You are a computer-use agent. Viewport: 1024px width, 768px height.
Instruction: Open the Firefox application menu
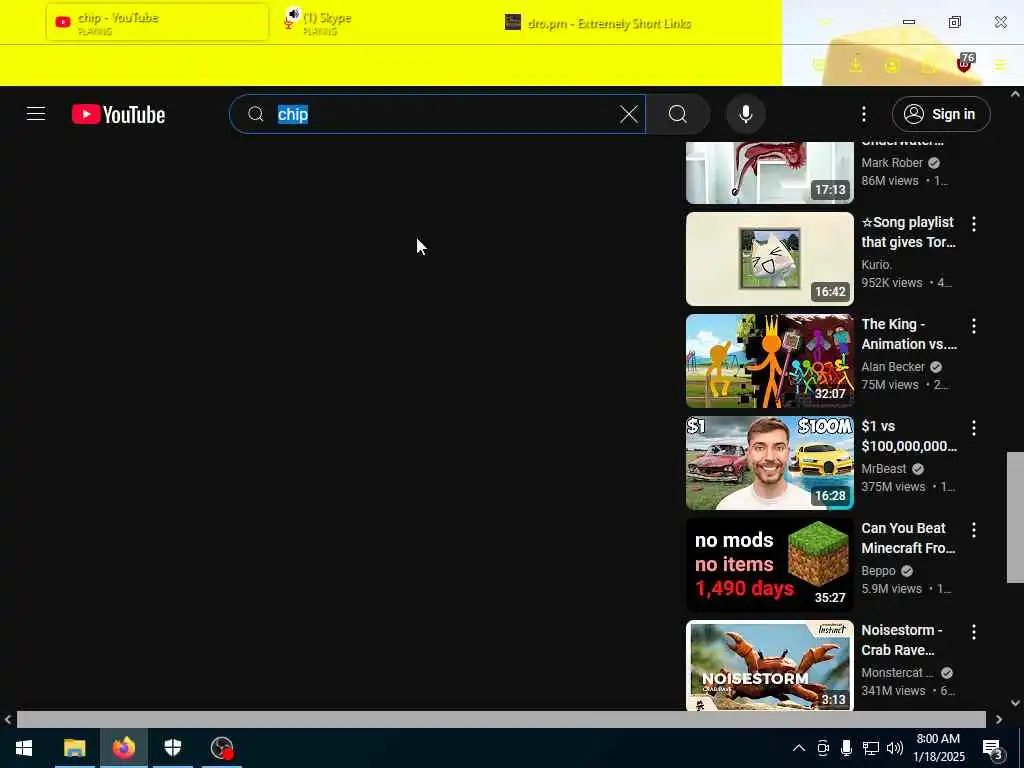(x=1000, y=65)
